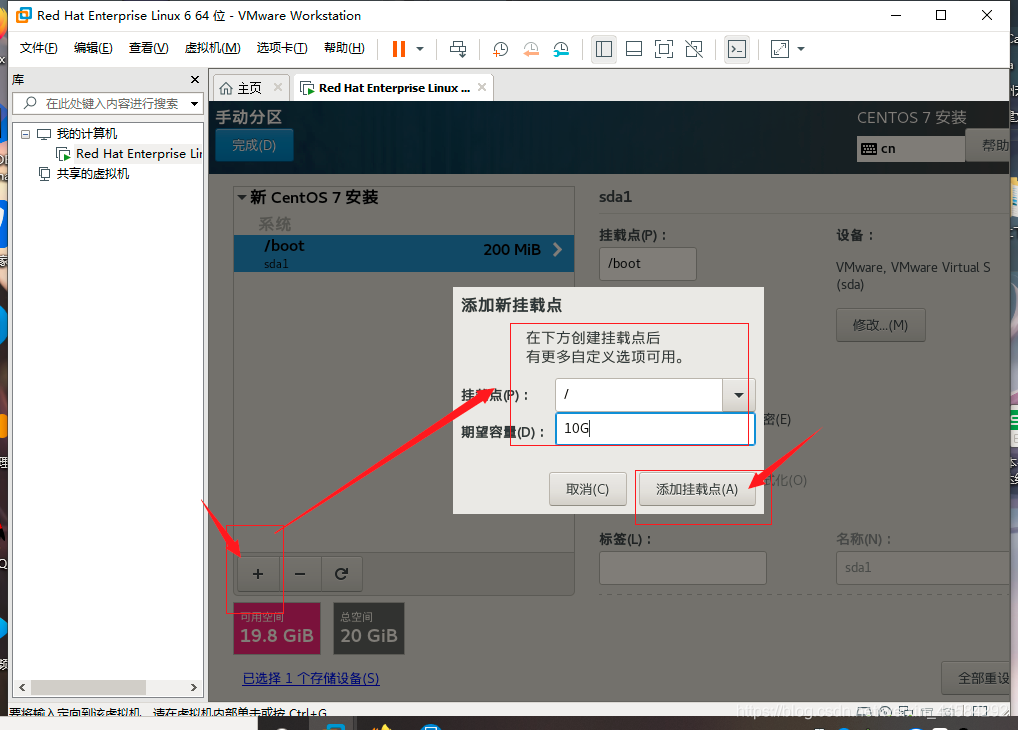Open the 虚拟机(M) menu
This screenshot has height=730, width=1018.
(x=212, y=48)
